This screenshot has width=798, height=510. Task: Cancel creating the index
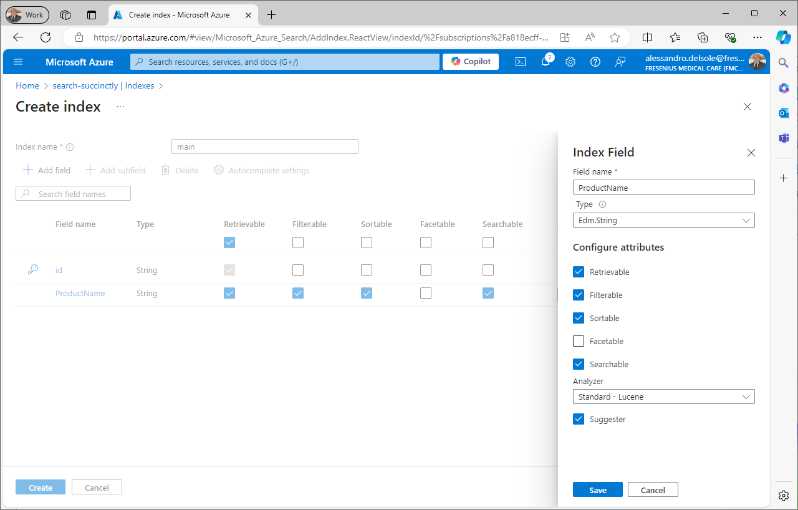click(96, 487)
